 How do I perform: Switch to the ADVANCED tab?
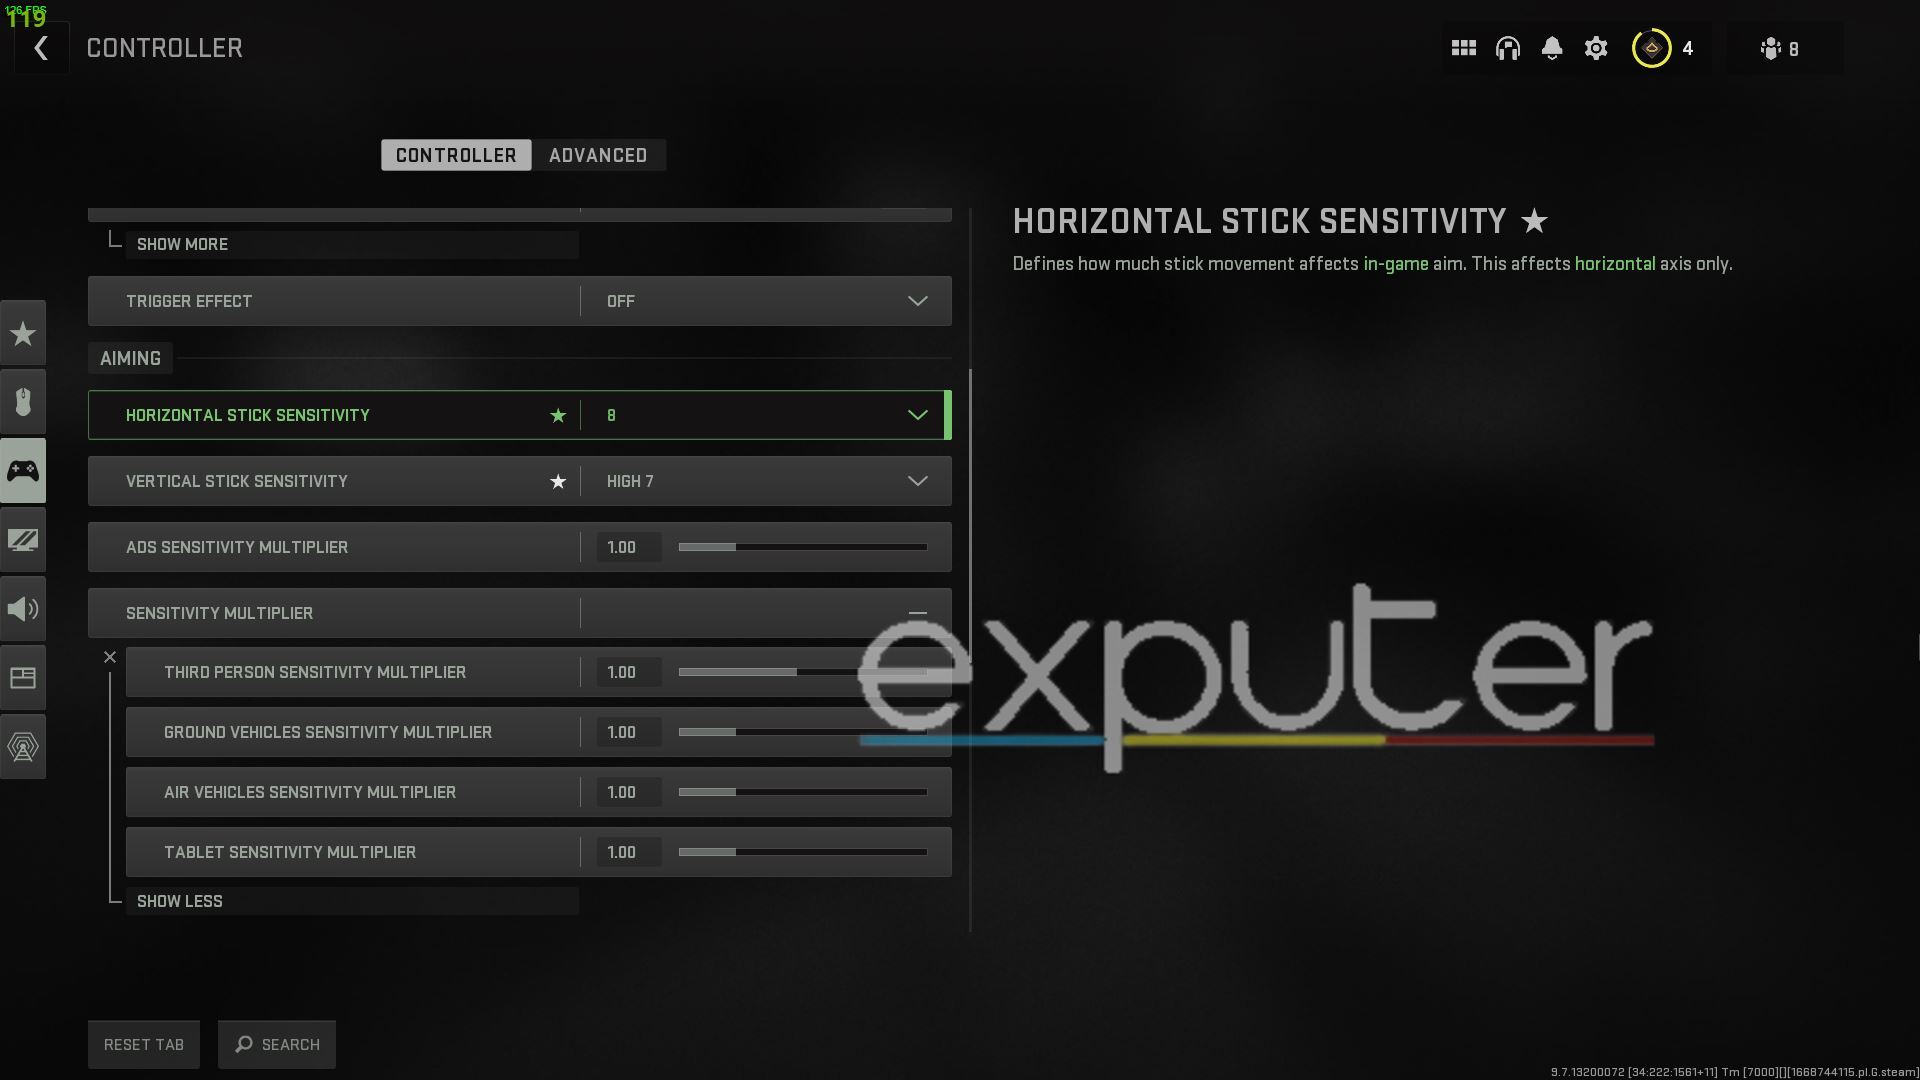pos(597,154)
